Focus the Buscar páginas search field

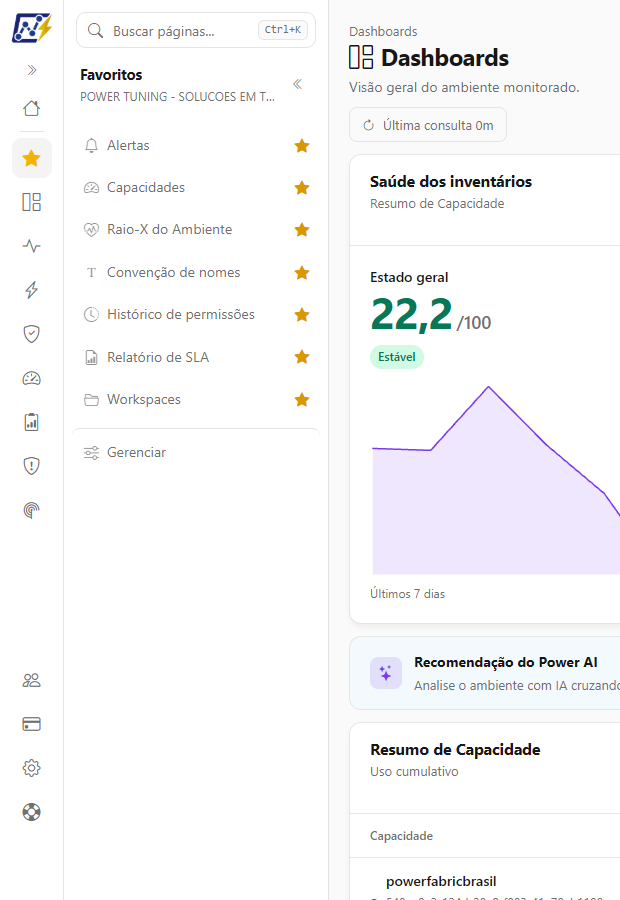click(196, 30)
